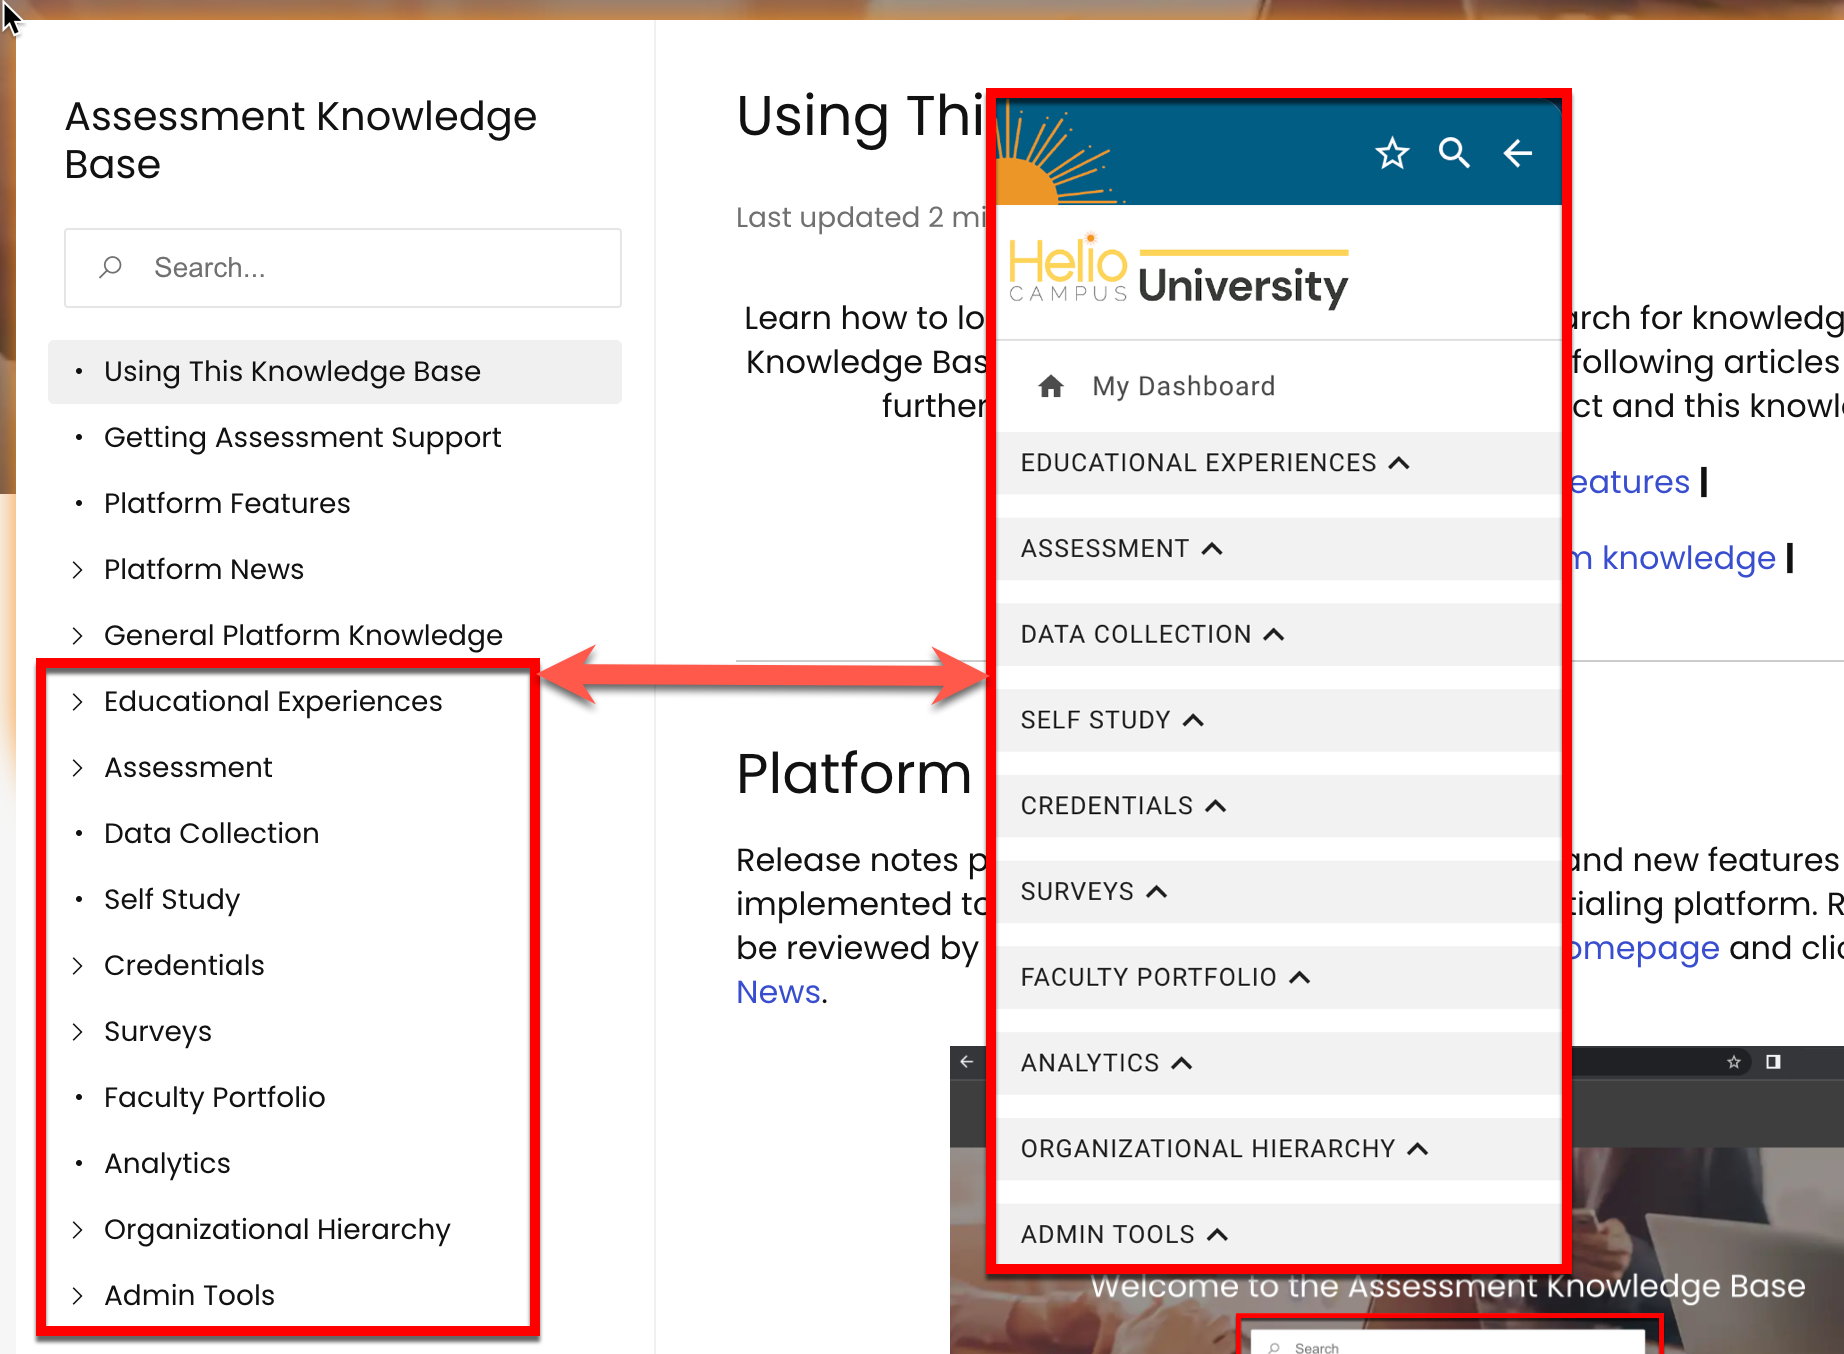Expand the Educational Experiences sidebar chevron

(78, 702)
